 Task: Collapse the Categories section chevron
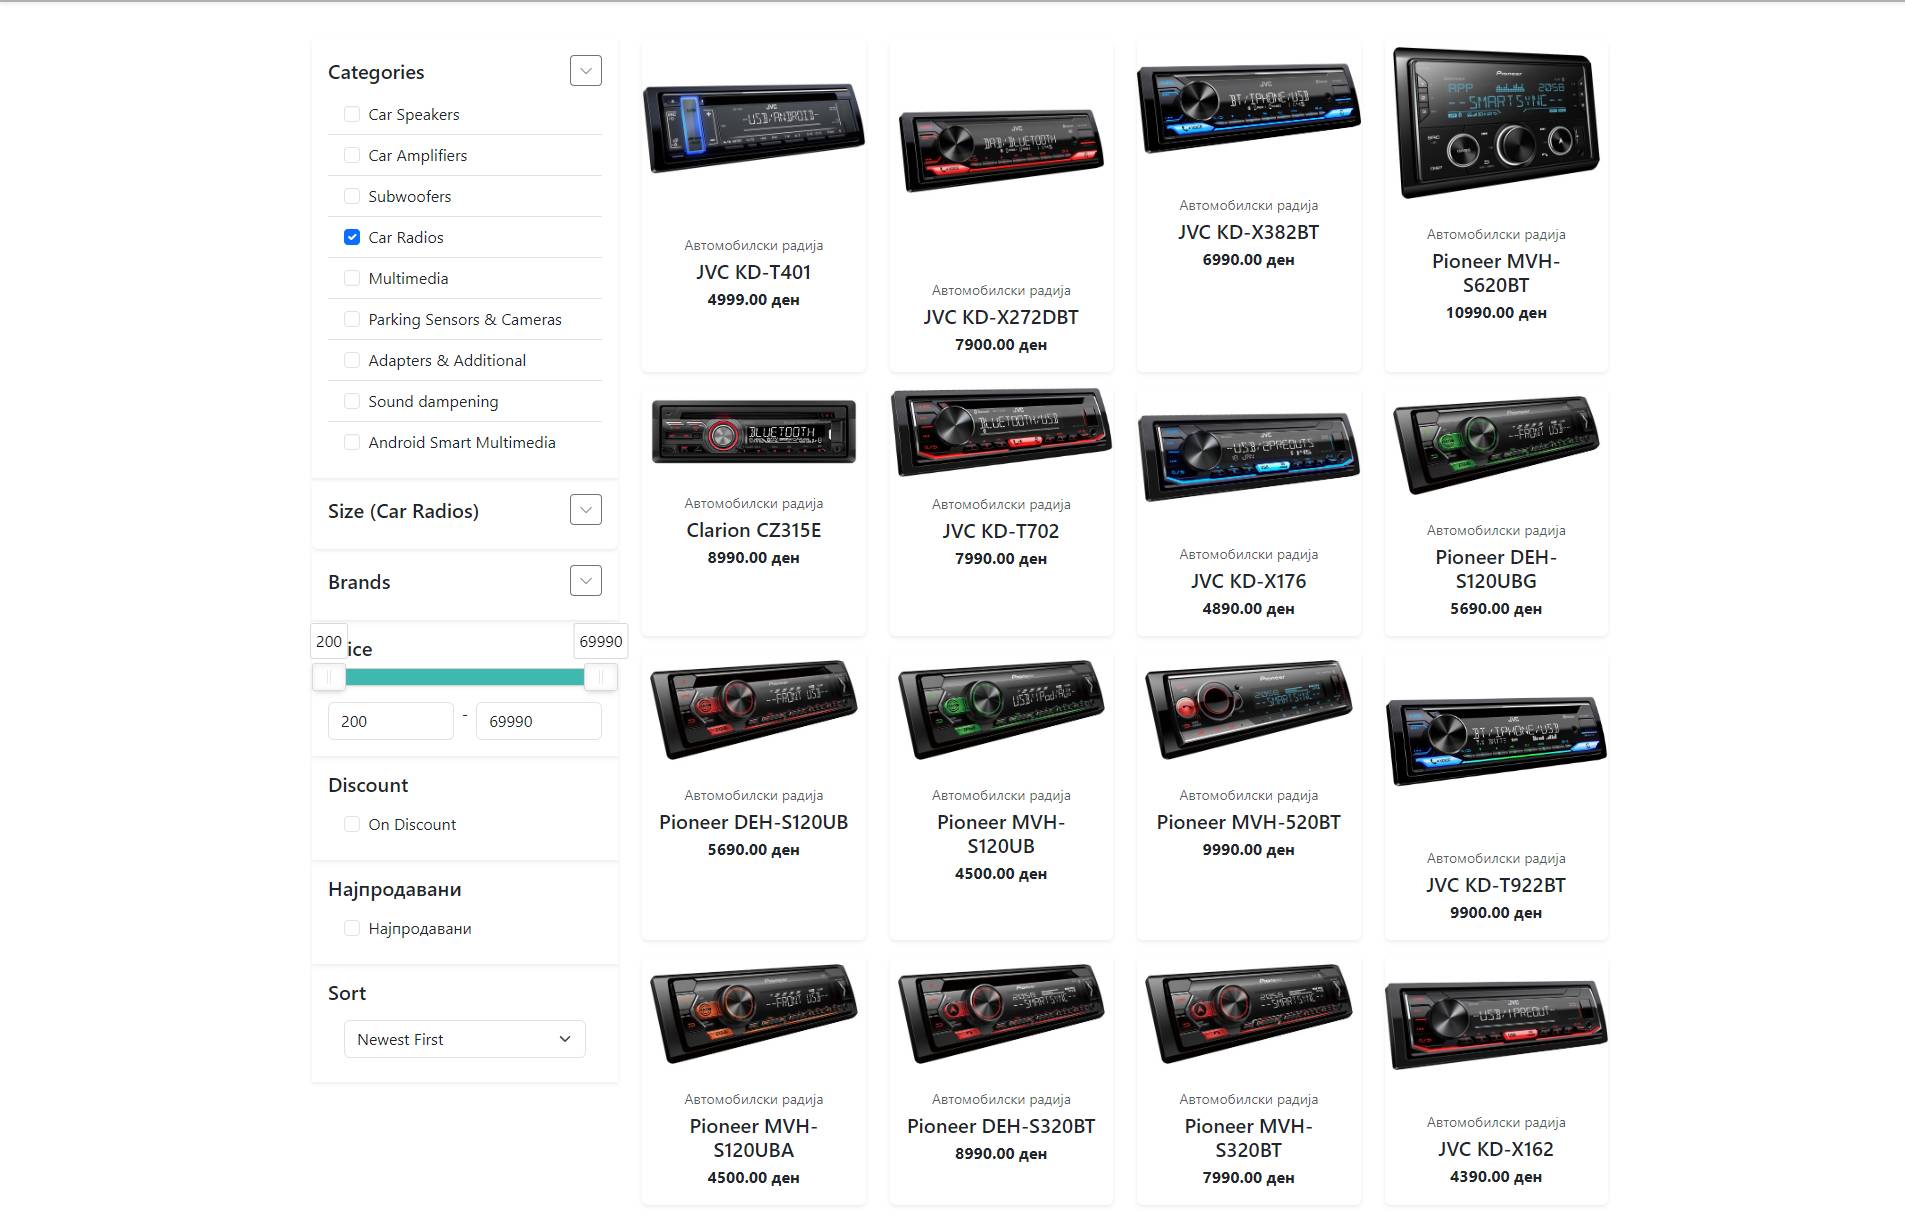(586, 71)
